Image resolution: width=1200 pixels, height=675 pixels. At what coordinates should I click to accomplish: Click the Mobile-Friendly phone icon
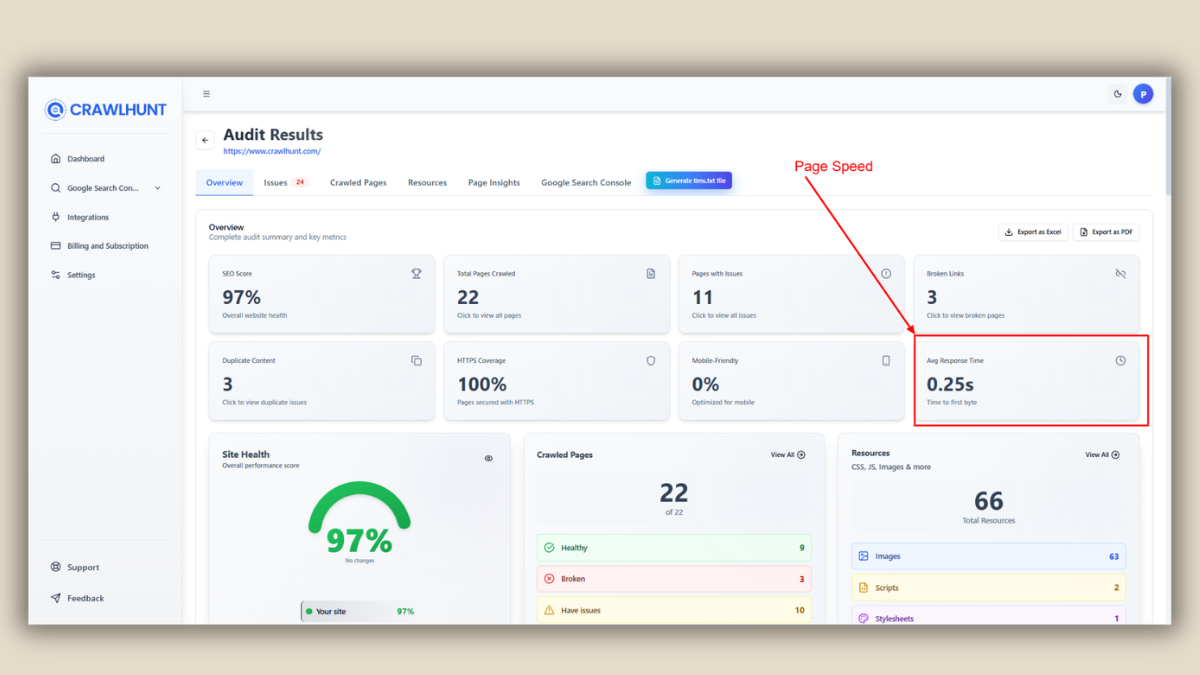pos(886,361)
